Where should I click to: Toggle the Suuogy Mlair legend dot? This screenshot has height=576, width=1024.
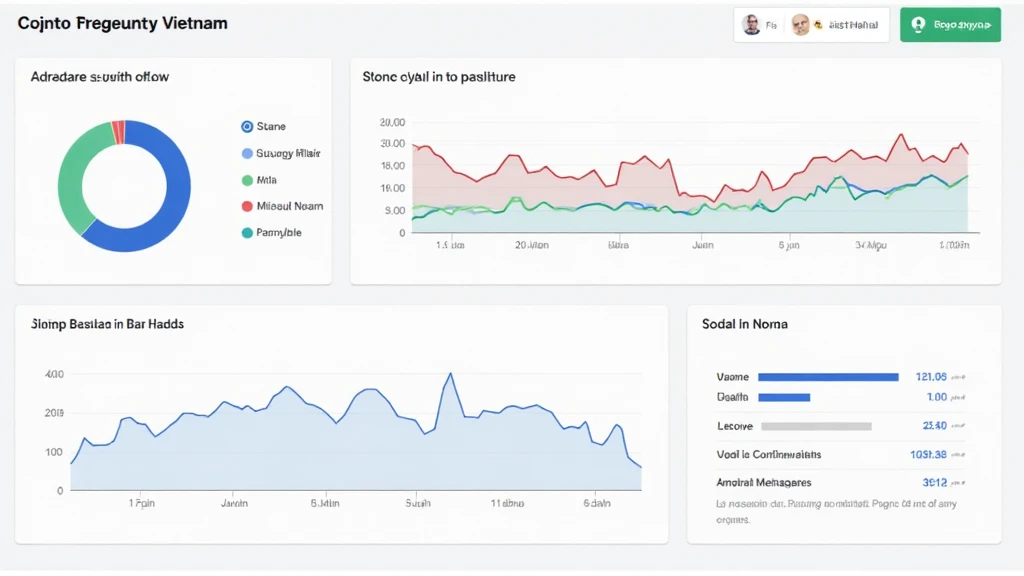(x=247, y=153)
